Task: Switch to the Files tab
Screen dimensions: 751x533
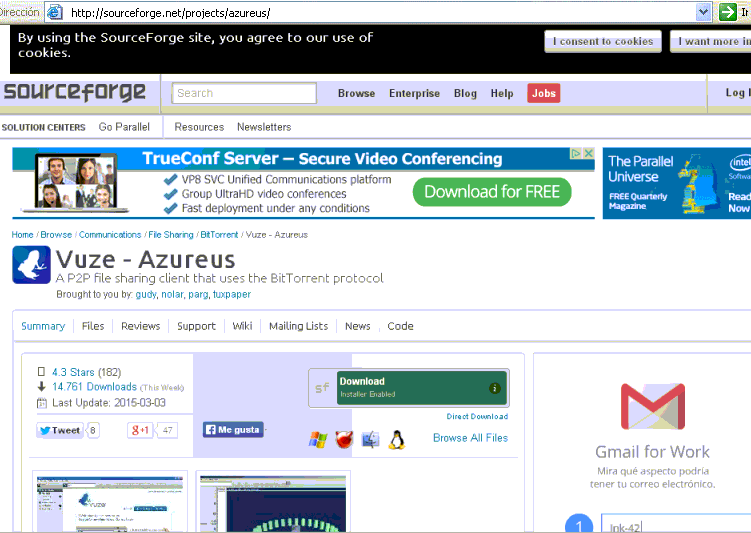Action: pyautogui.click(x=93, y=326)
